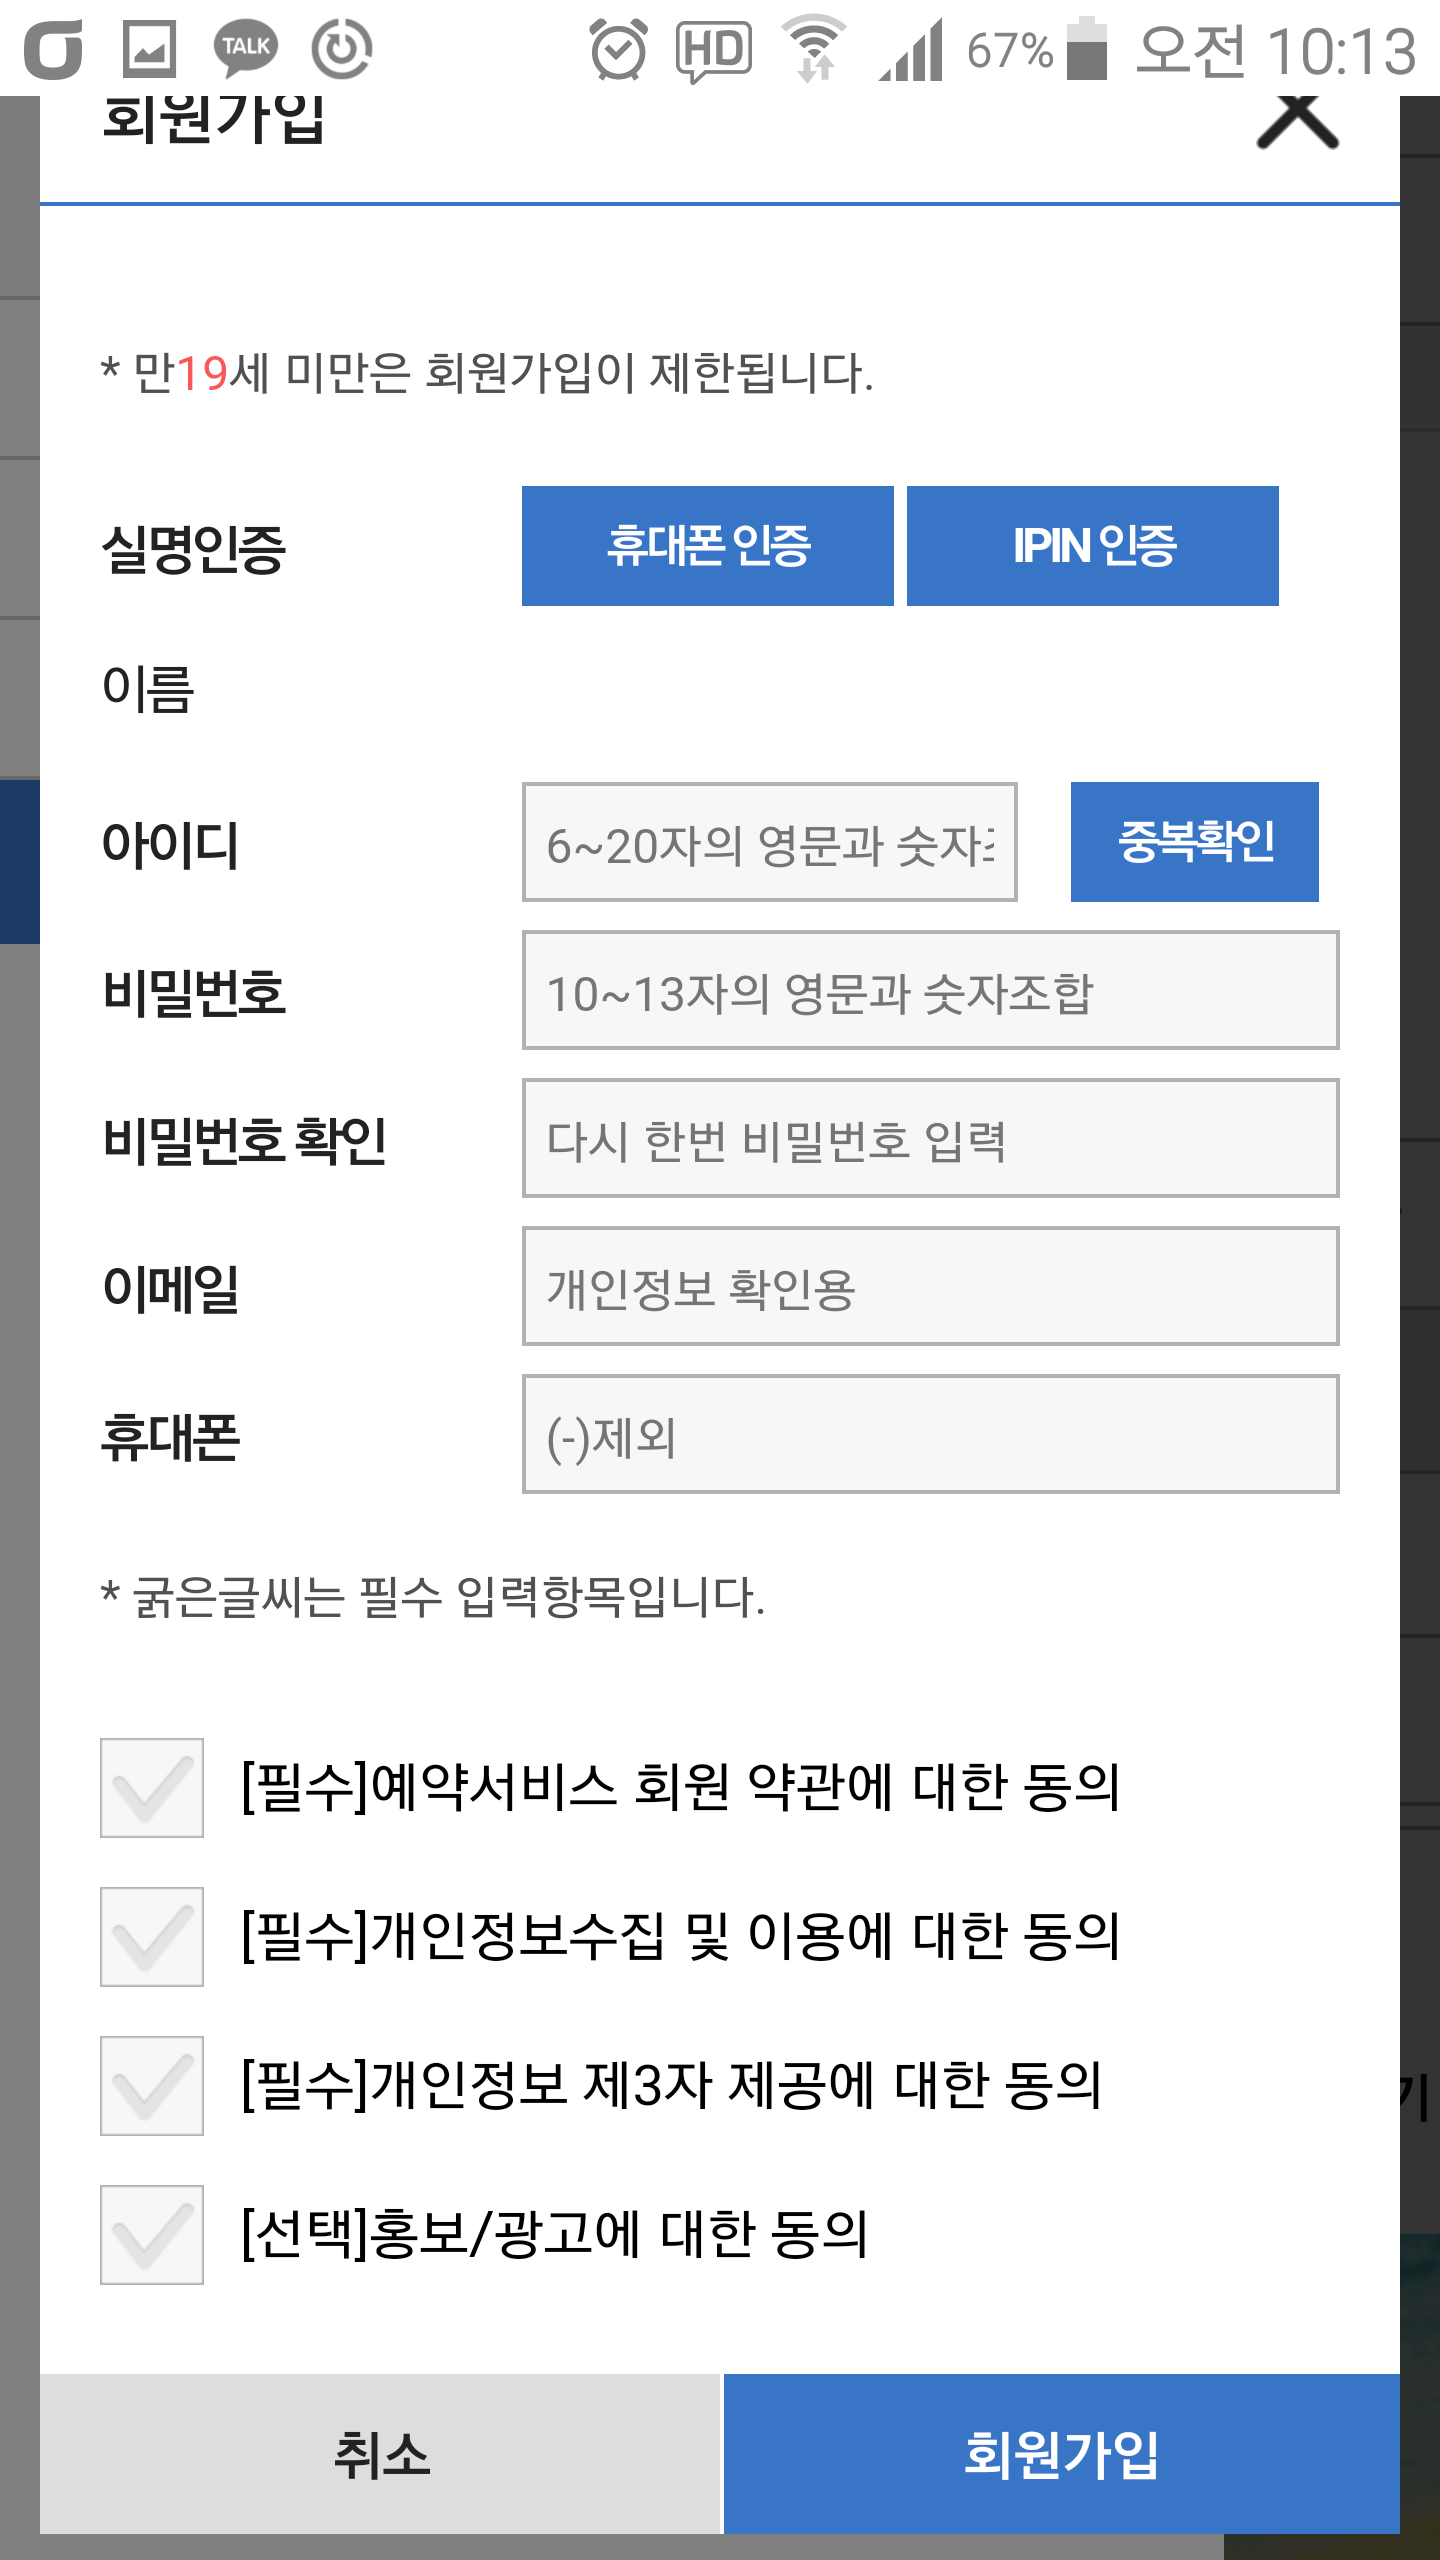Focus the 이메일 input field
Image resolution: width=1440 pixels, height=2560 pixels.
[x=930, y=1286]
